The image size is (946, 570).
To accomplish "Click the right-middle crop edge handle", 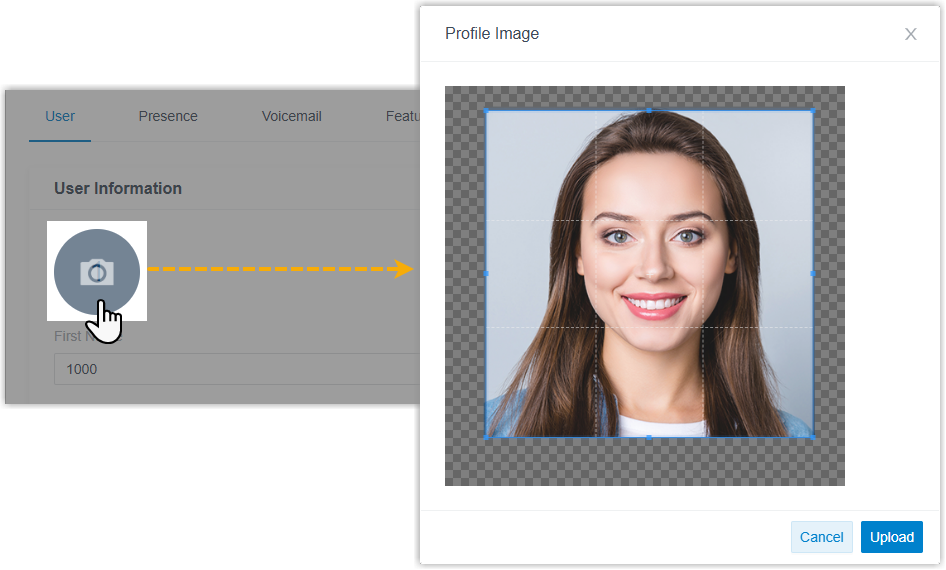I will [x=812, y=273].
